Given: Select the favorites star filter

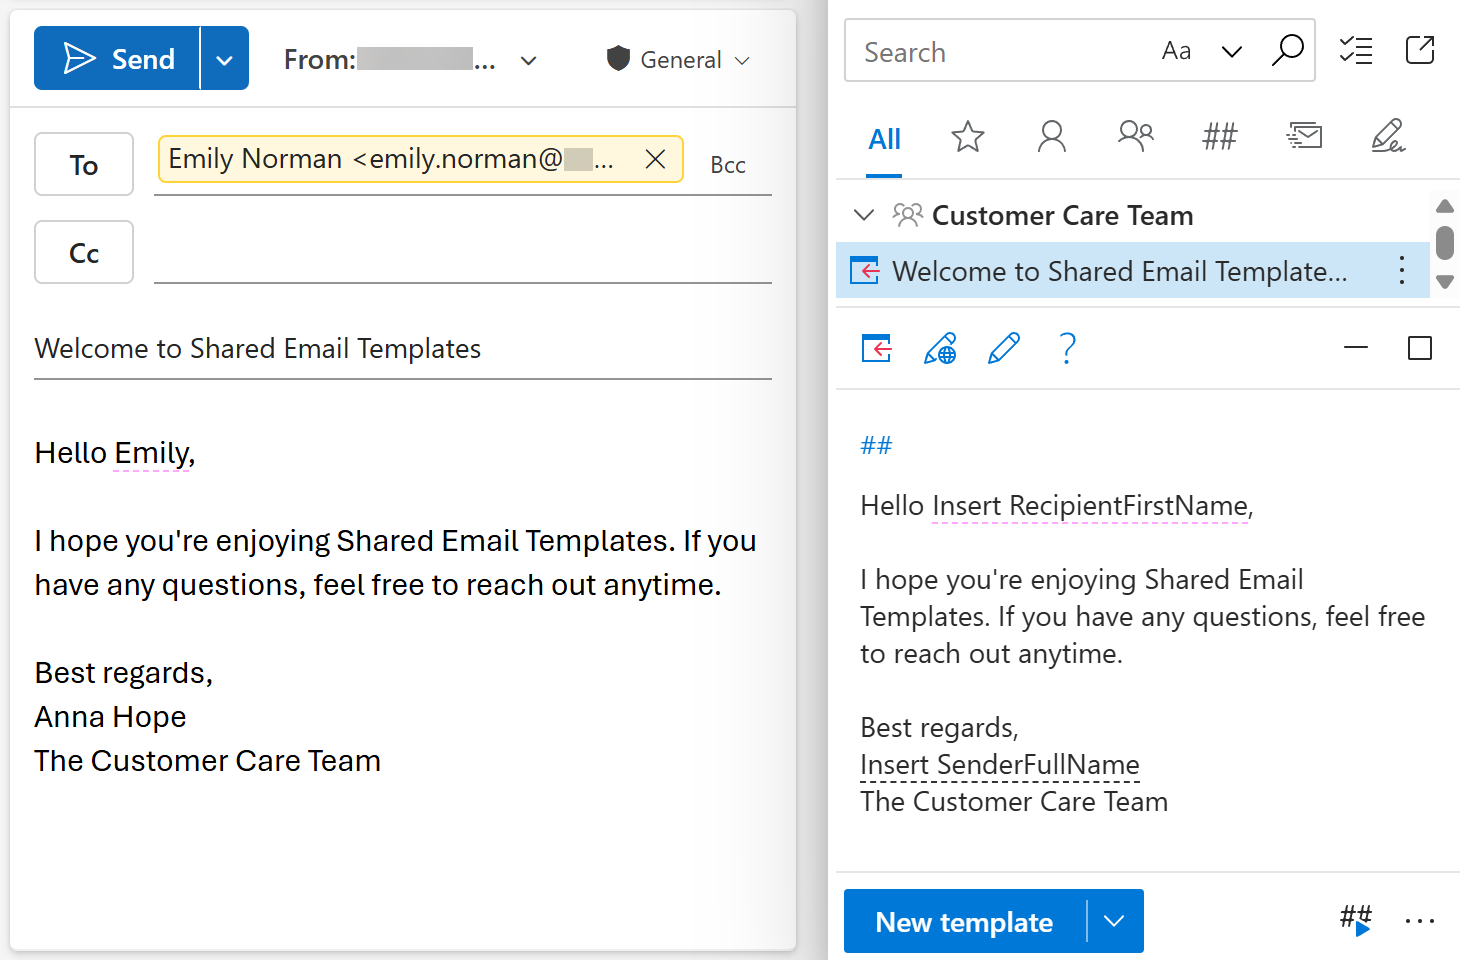Looking at the screenshot, I should (967, 136).
